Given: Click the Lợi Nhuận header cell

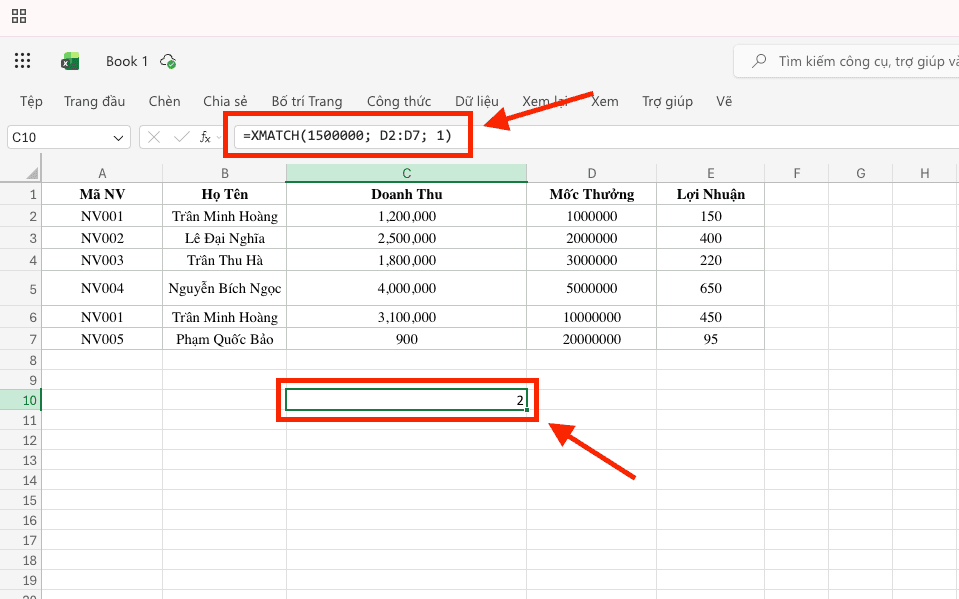Looking at the screenshot, I should tap(711, 195).
